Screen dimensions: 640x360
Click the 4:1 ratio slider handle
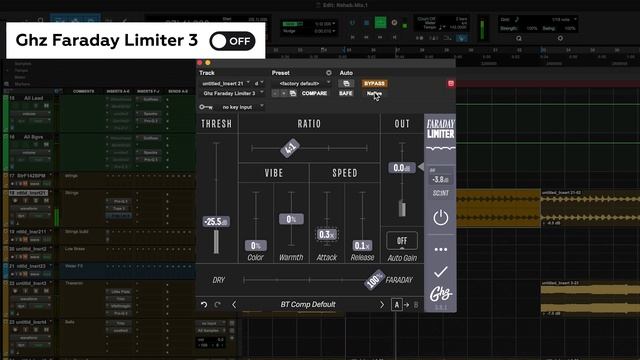pos(290,148)
